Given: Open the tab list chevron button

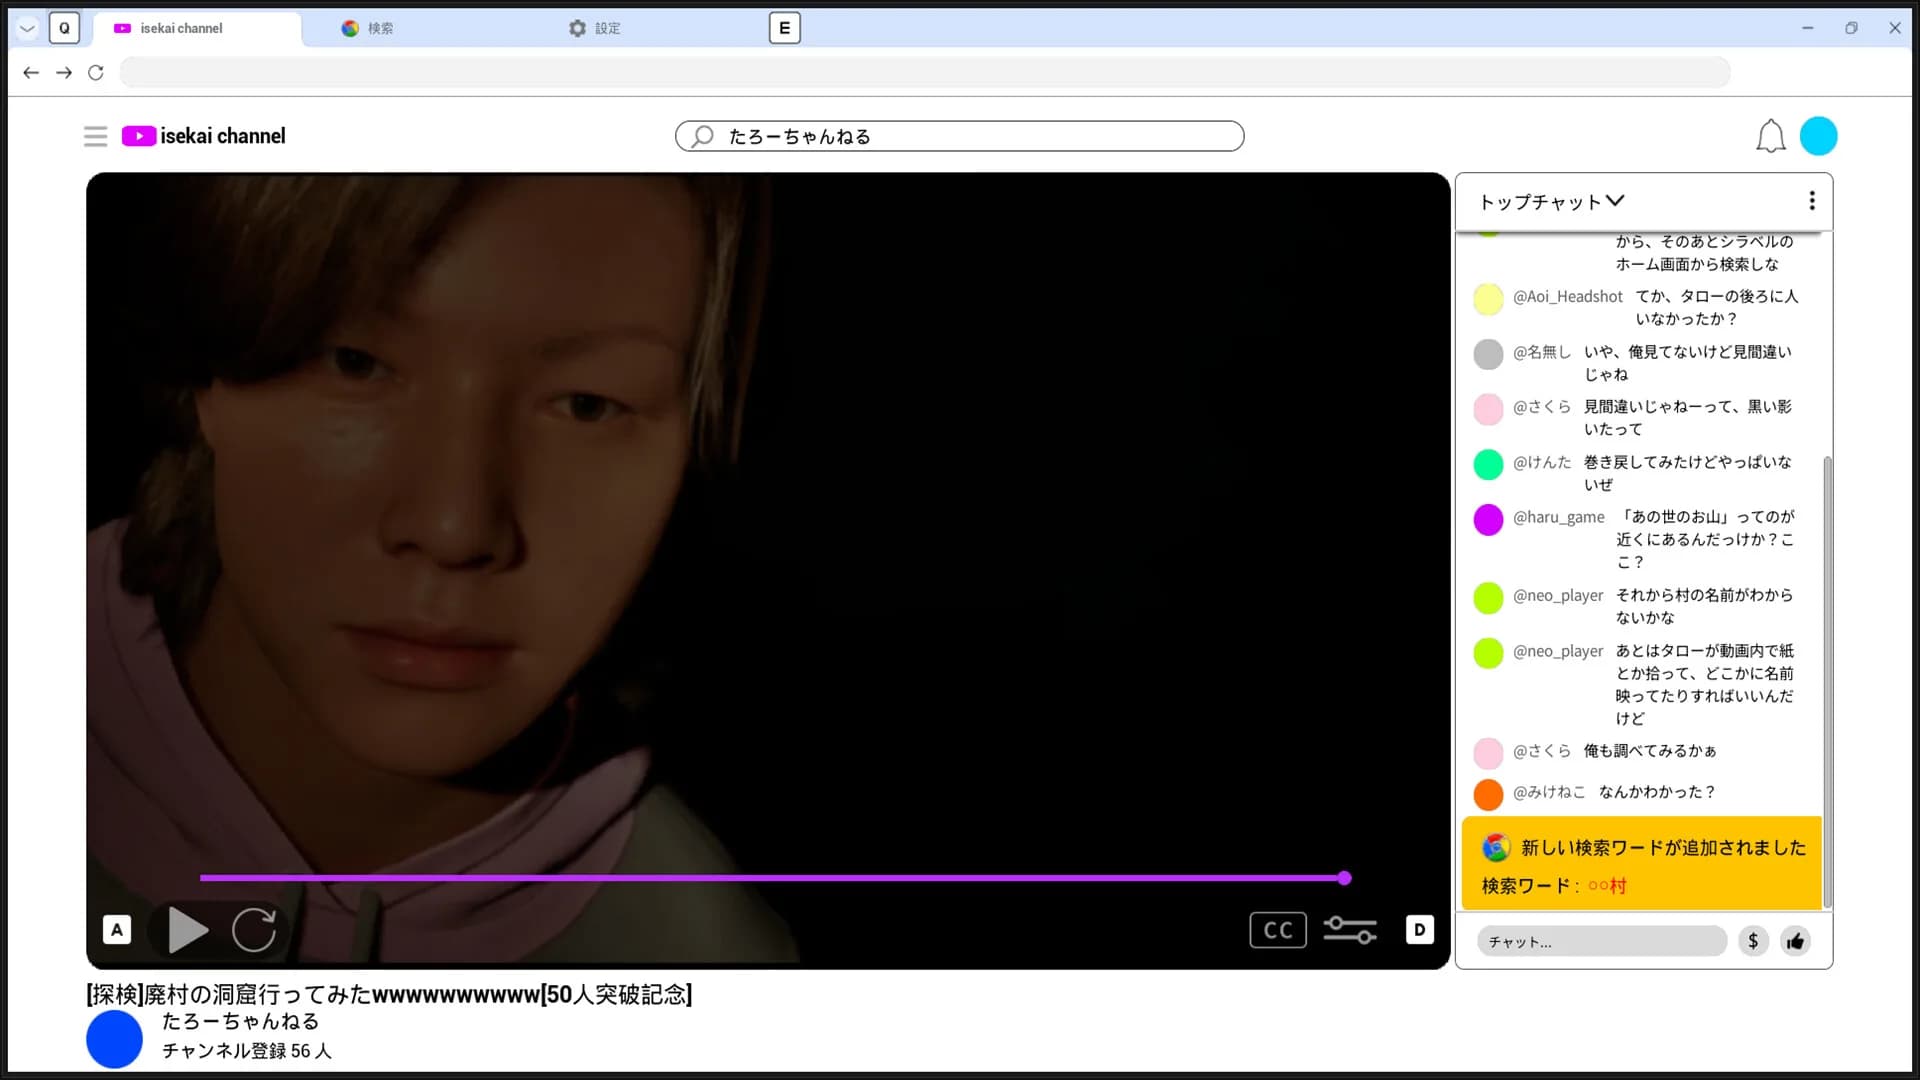Looking at the screenshot, I should coord(27,28).
